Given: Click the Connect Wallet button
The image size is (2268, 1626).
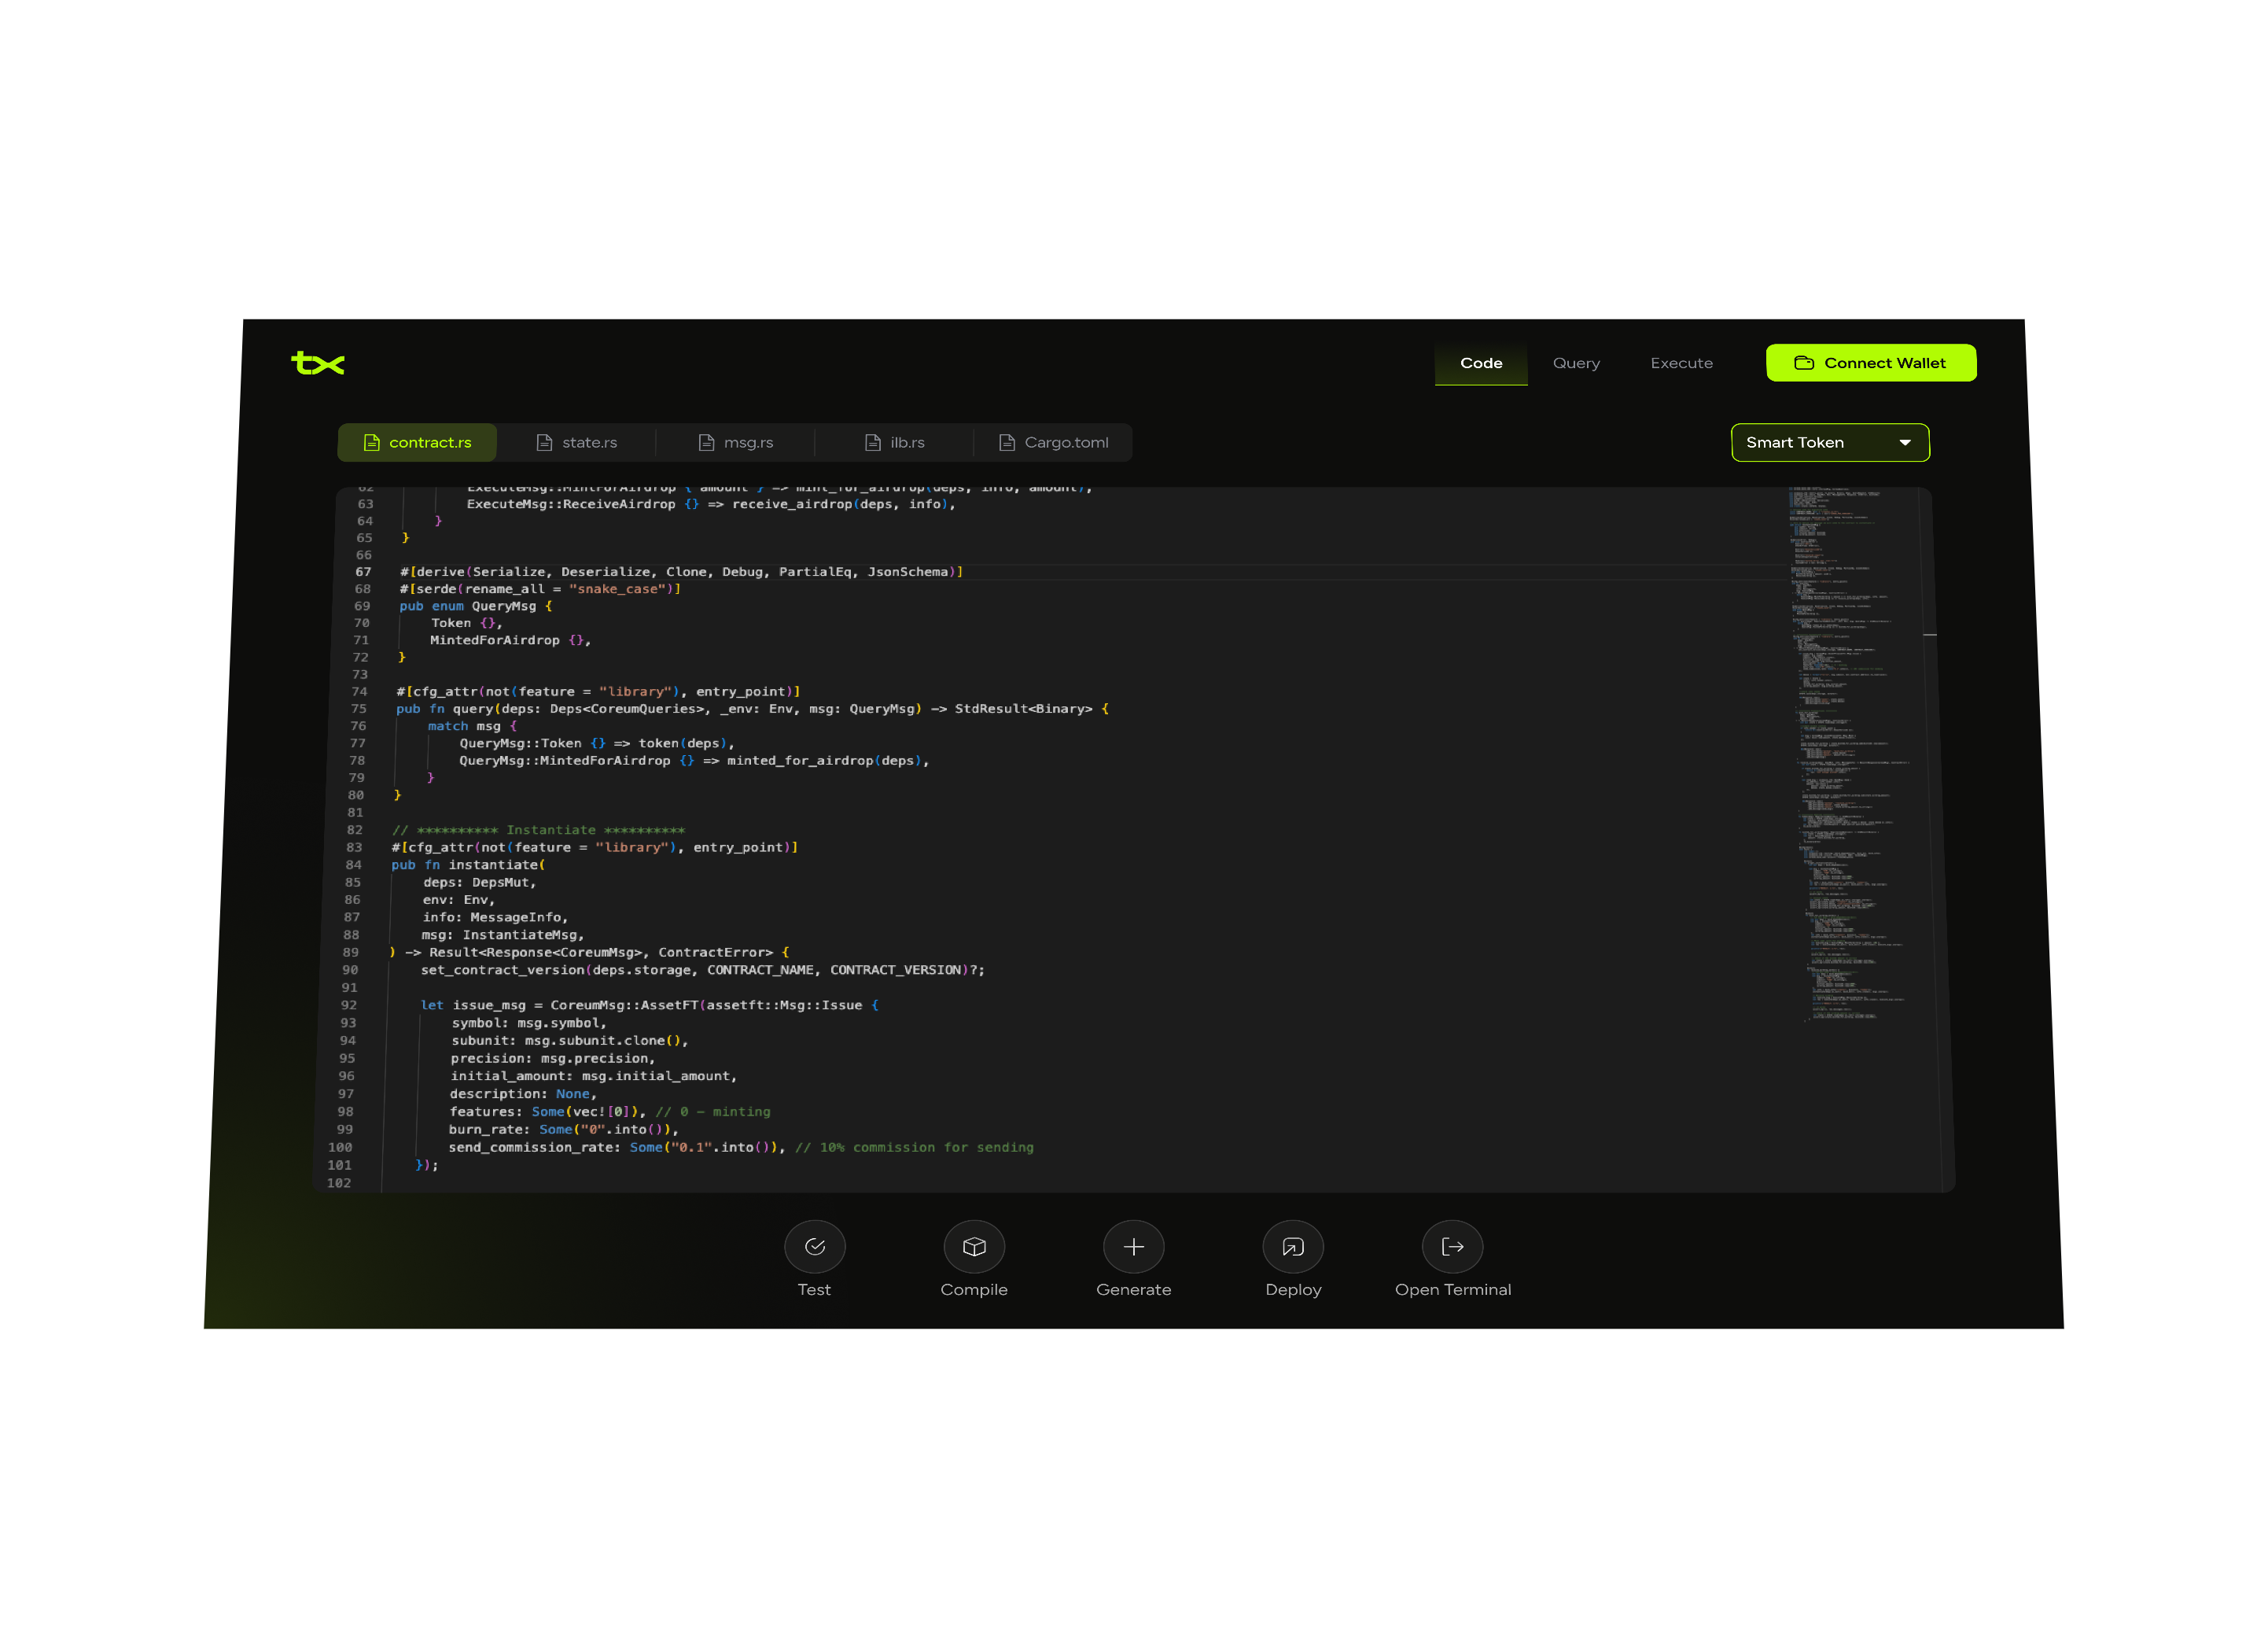Looking at the screenshot, I should [1870, 363].
